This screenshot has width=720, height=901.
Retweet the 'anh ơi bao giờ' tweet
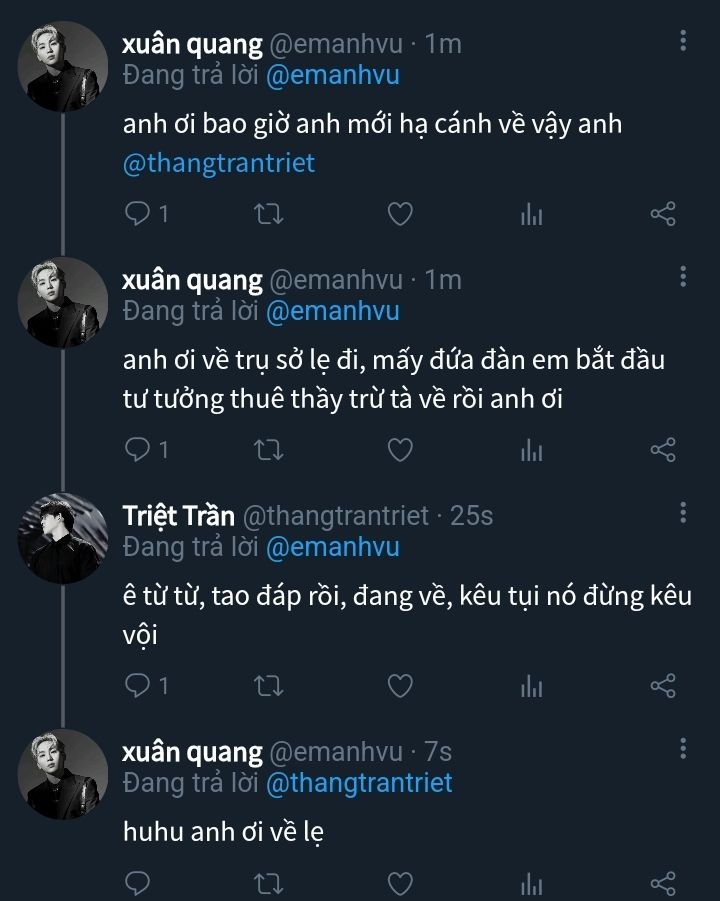click(x=269, y=214)
